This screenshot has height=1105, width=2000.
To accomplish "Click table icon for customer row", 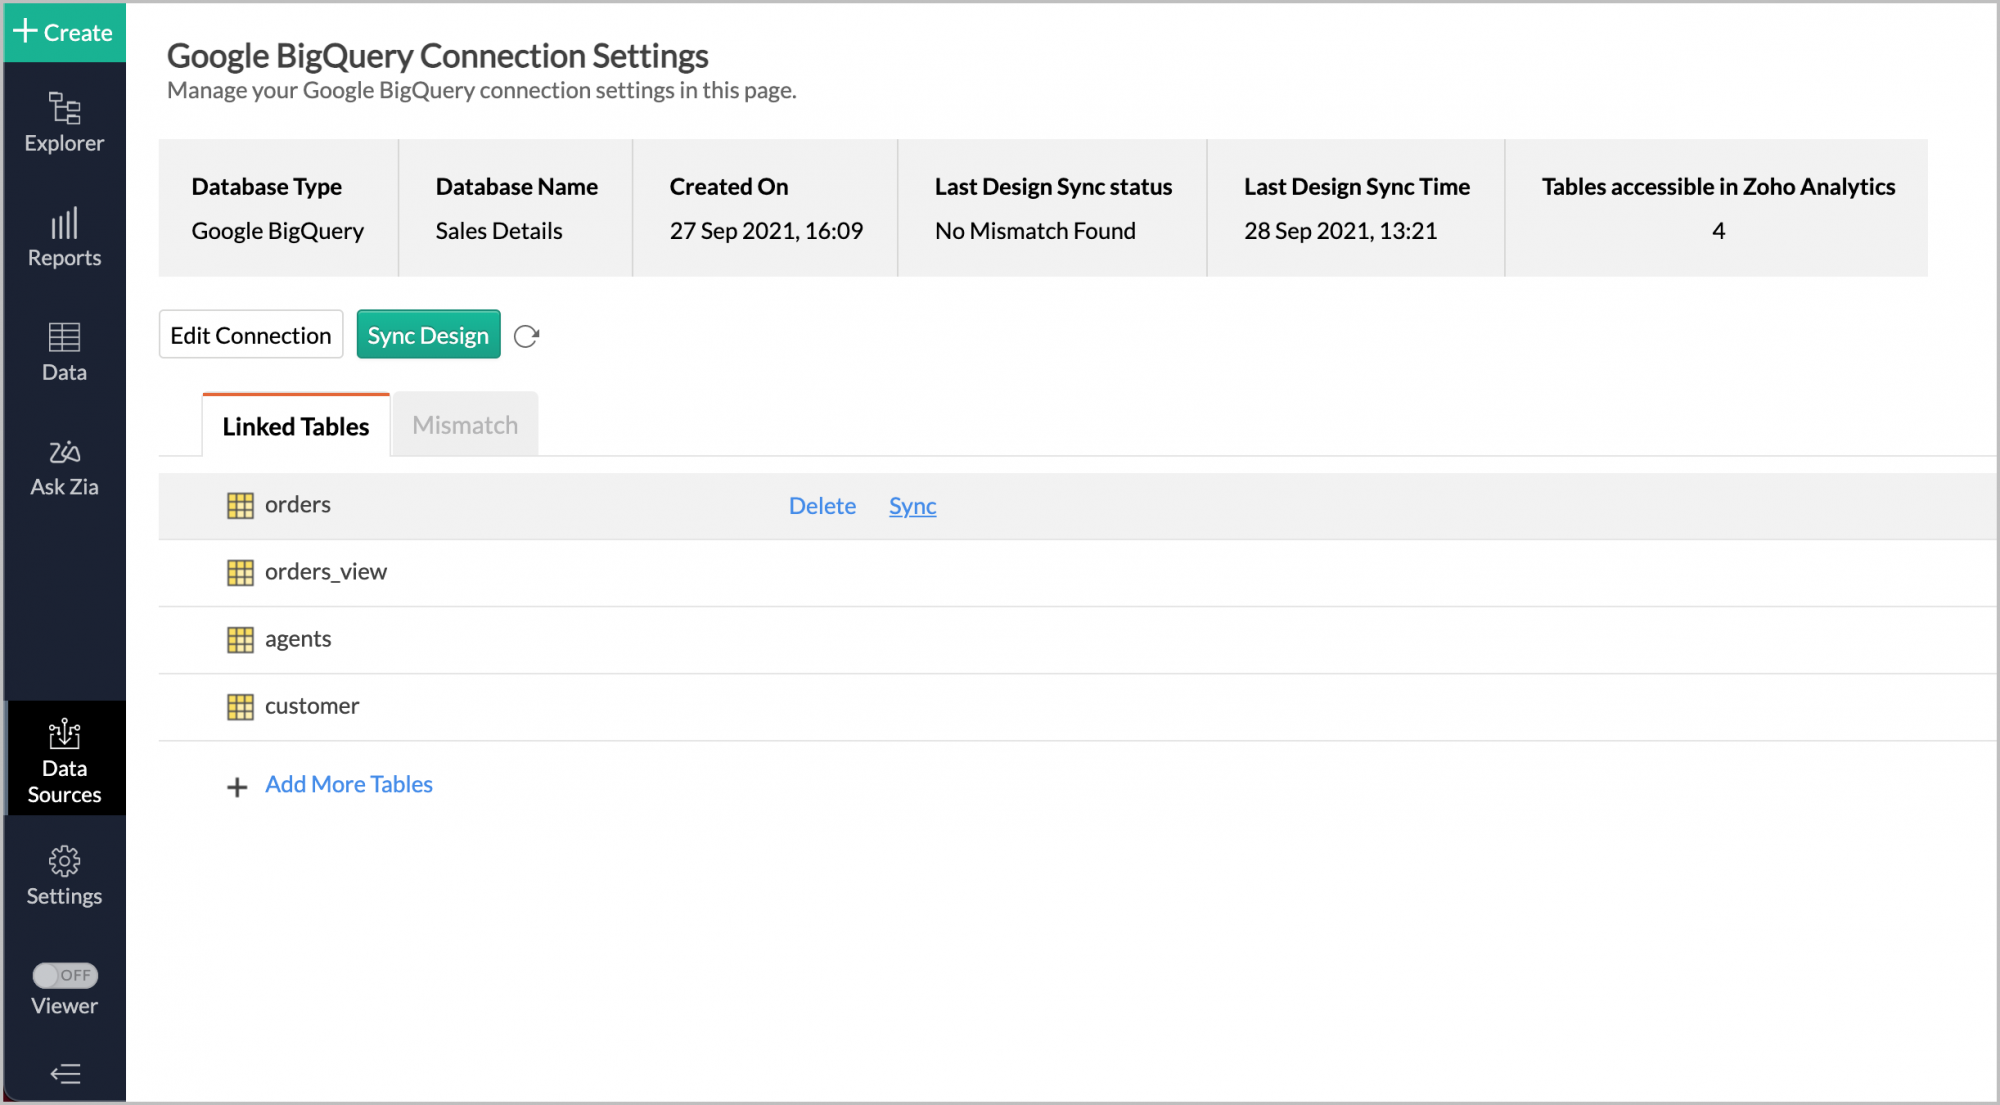I will tap(240, 707).
